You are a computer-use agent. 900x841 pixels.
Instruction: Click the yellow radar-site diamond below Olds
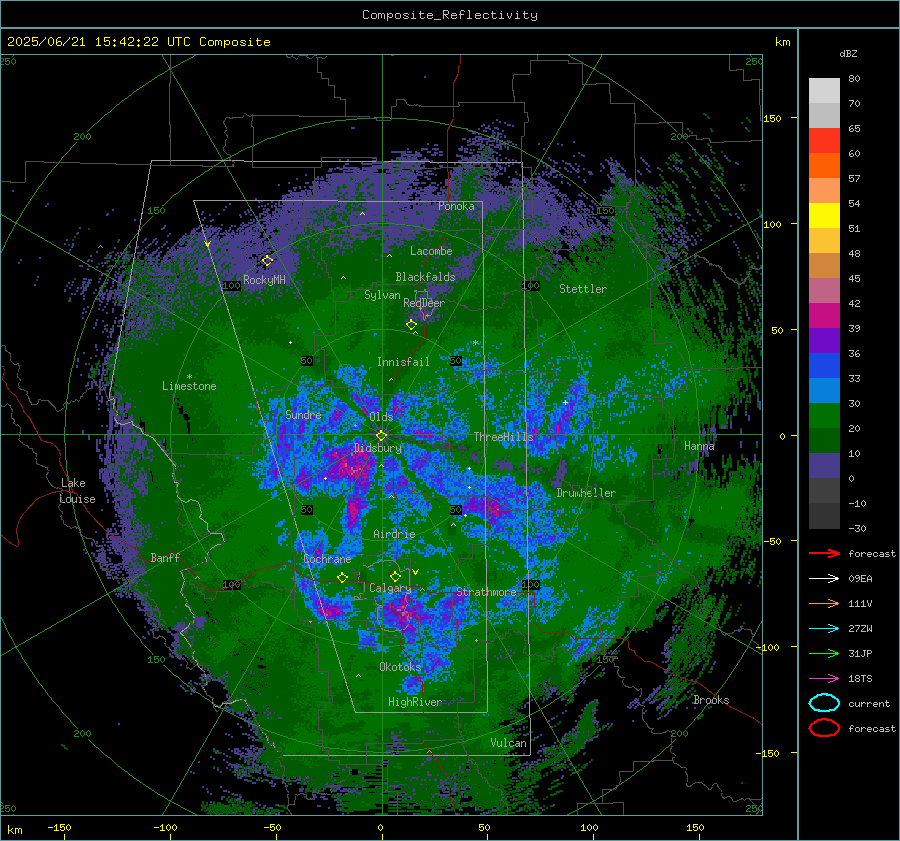click(x=382, y=436)
